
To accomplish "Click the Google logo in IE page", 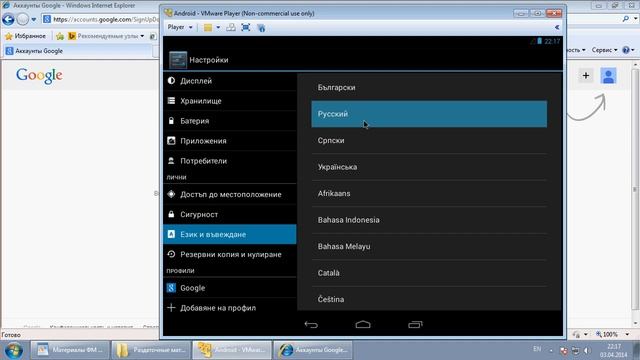I will click(x=39, y=76).
